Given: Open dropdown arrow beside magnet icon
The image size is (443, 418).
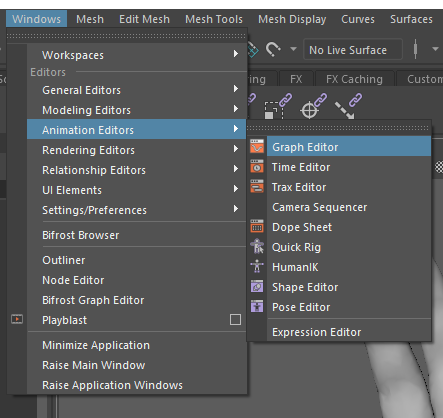Looking at the screenshot, I should pyautogui.click(x=293, y=49).
